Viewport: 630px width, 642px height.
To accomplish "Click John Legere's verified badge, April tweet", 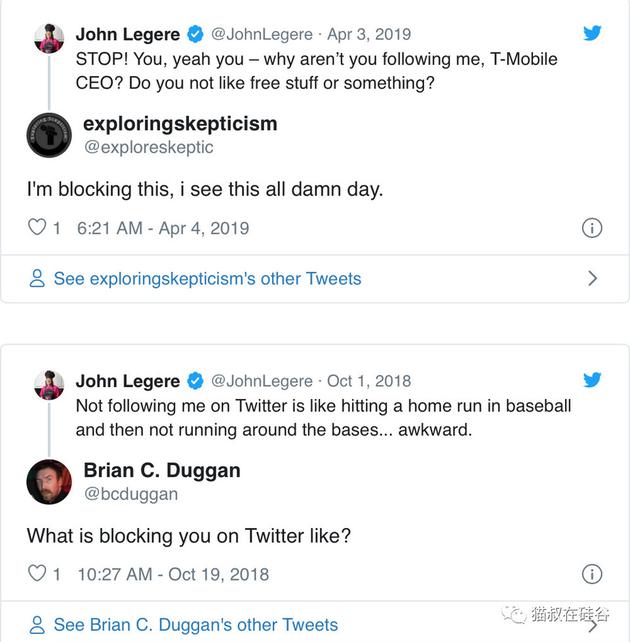I will [195, 34].
